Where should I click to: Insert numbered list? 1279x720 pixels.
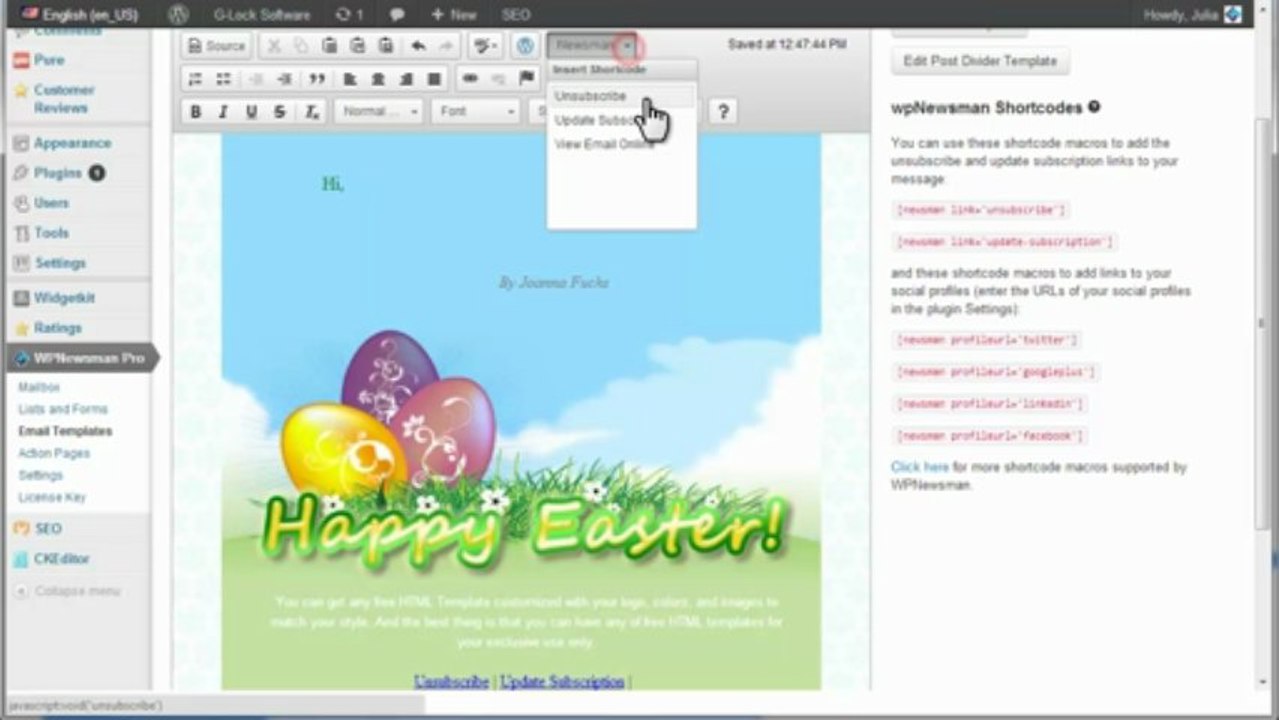click(196, 79)
